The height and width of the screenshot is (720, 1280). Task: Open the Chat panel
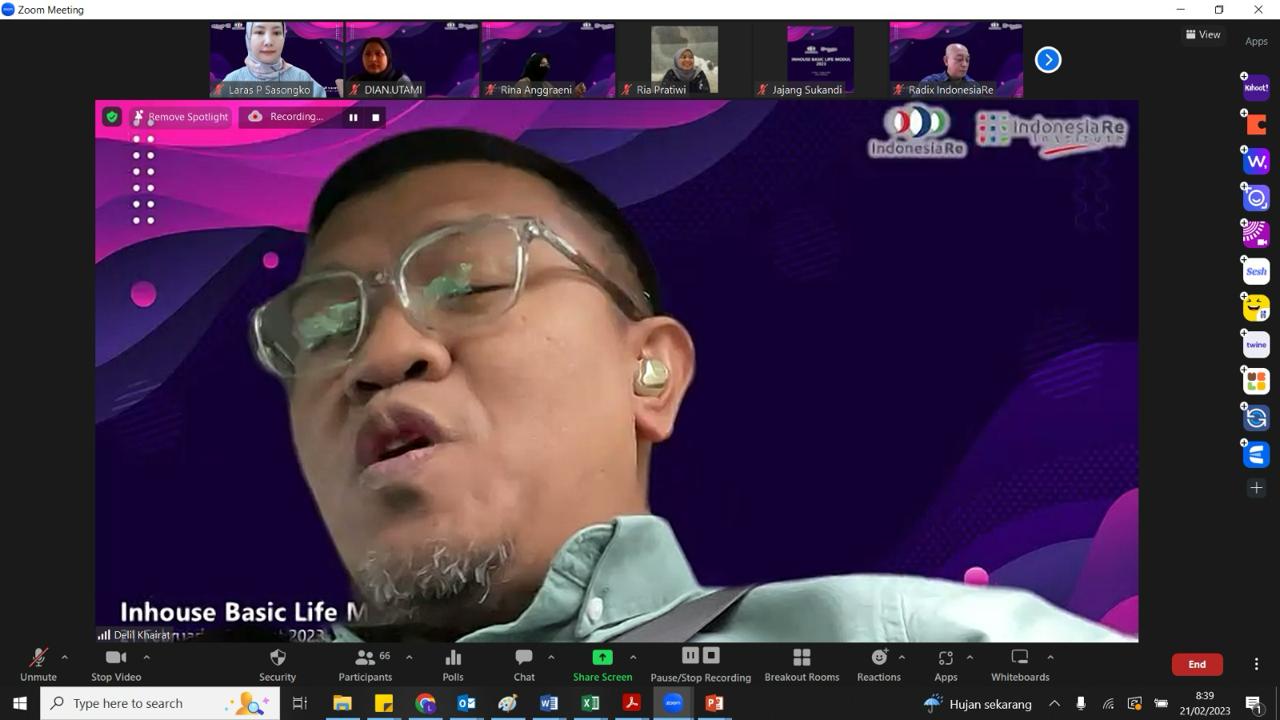[524, 665]
